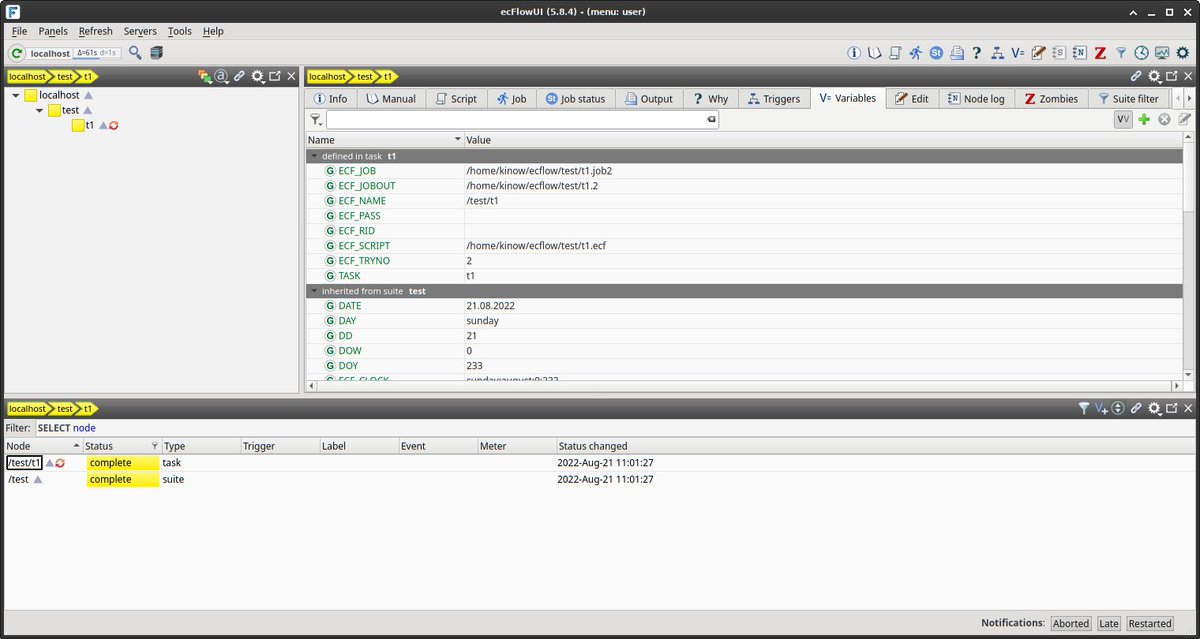The width and height of the screenshot is (1200, 639).
Task: Collapse the test suite tree node
Action: tap(40, 111)
